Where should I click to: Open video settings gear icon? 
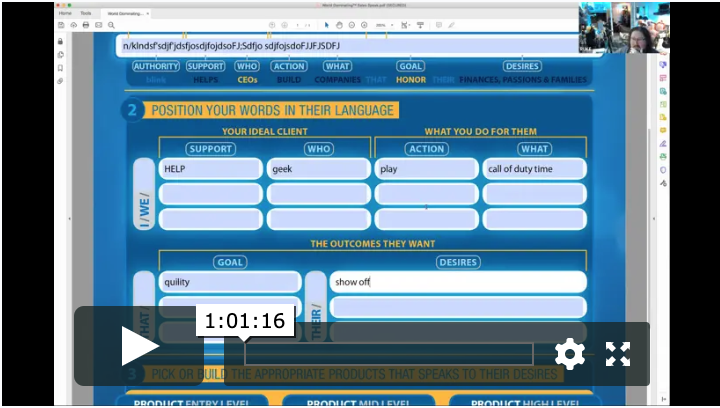pyautogui.click(x=569, y=353)
